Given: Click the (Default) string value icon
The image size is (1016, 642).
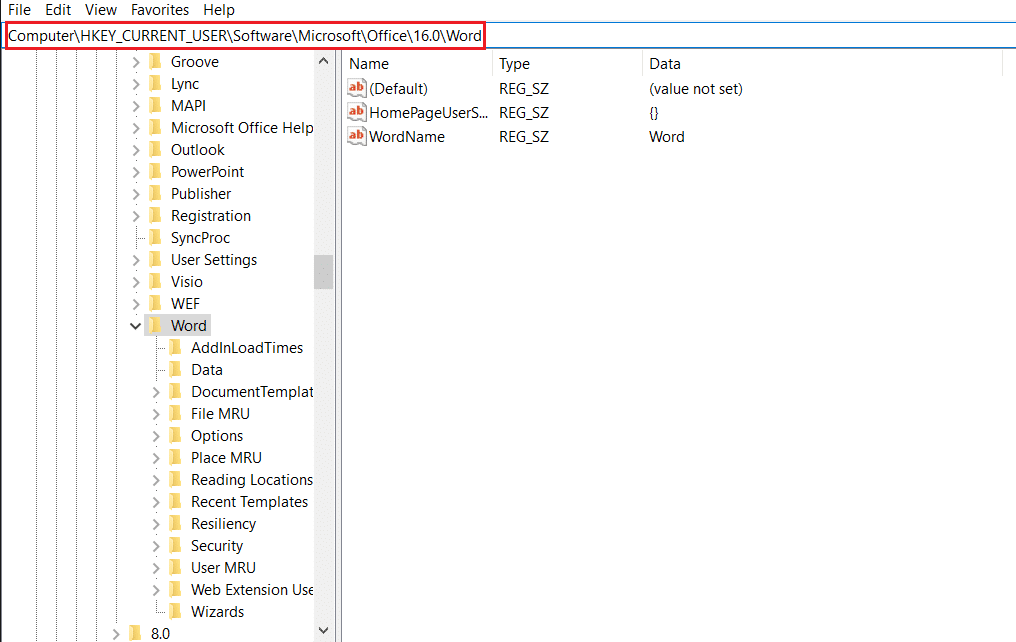Looking at the screenshot, I should pyautogui.click(x=357, y=88).
